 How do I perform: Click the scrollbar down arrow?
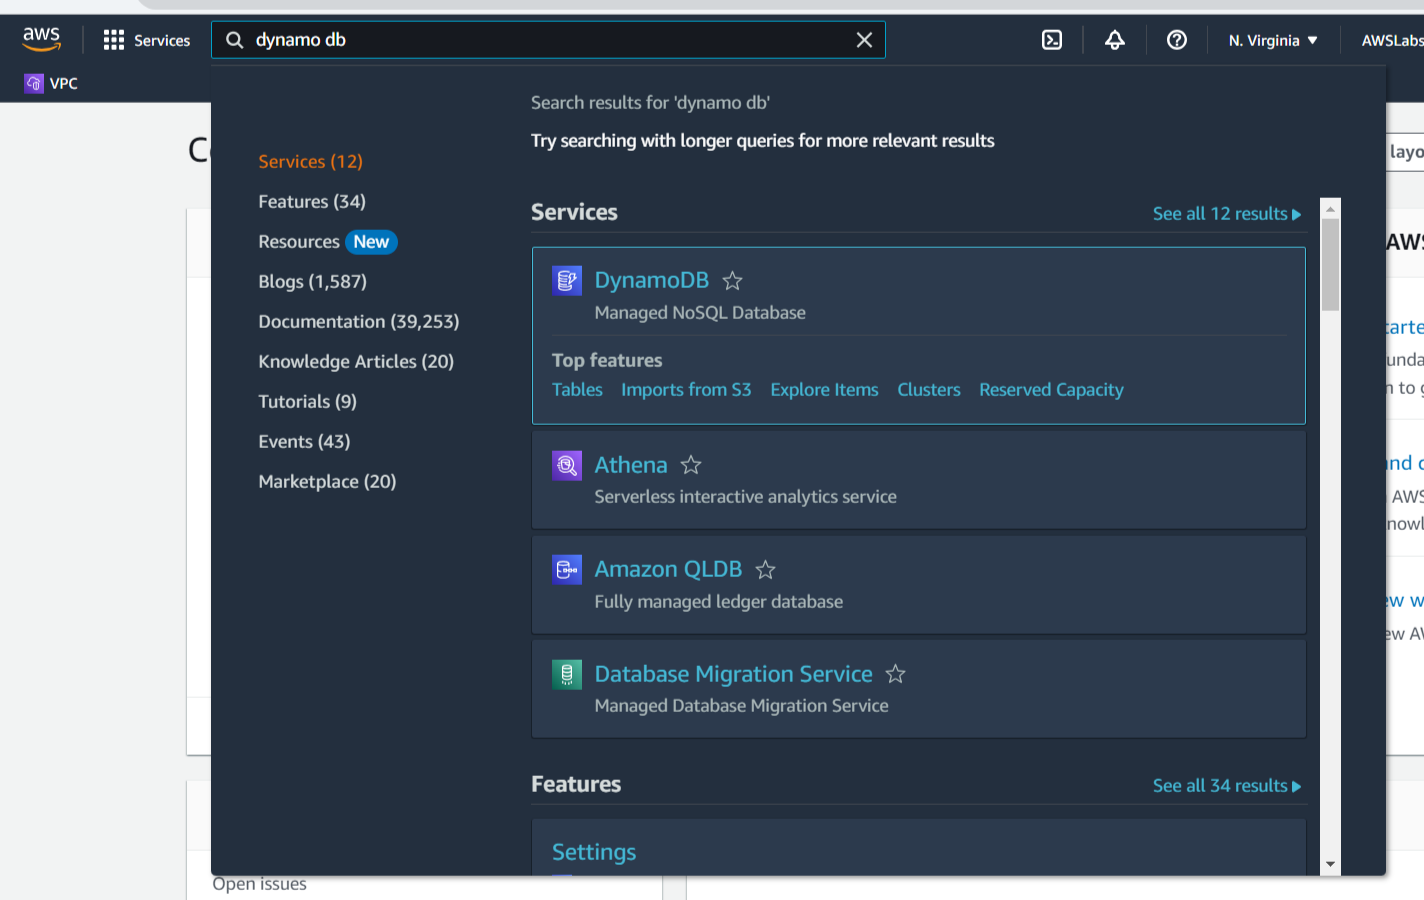click(1330, 864)
